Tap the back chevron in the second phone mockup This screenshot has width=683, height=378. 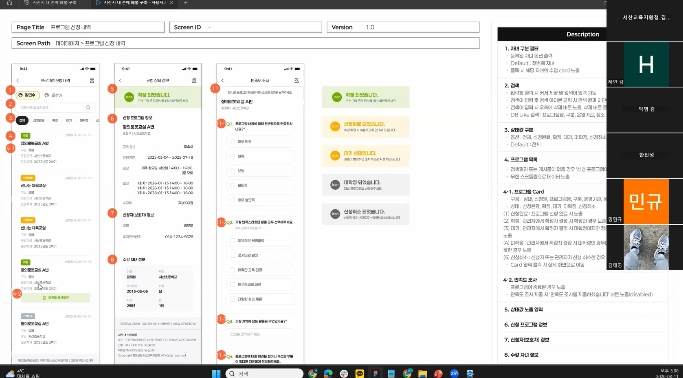click(x=120, y=81)
